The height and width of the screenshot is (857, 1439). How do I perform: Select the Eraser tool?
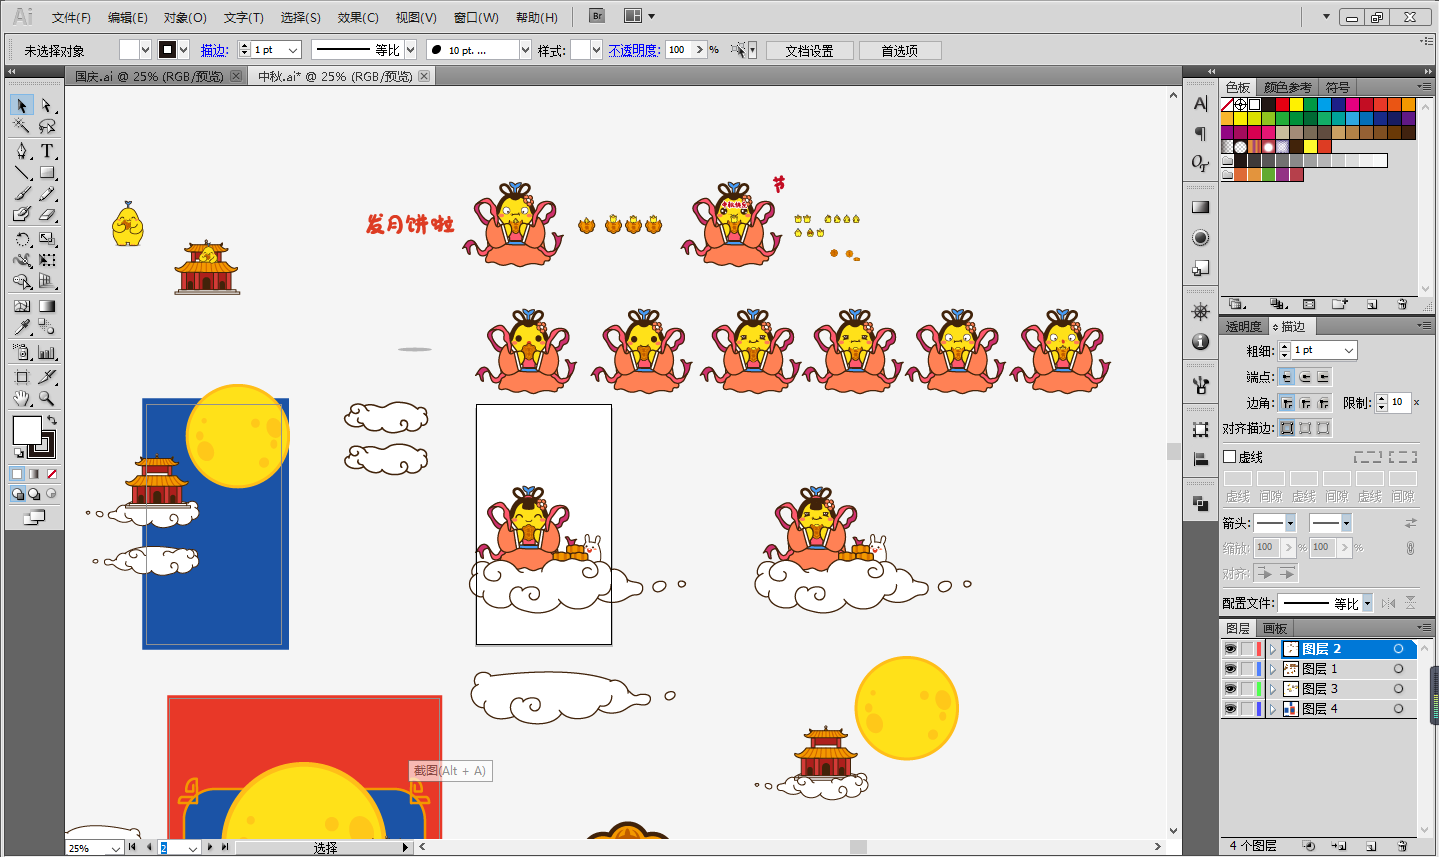[x=47, y=214]
